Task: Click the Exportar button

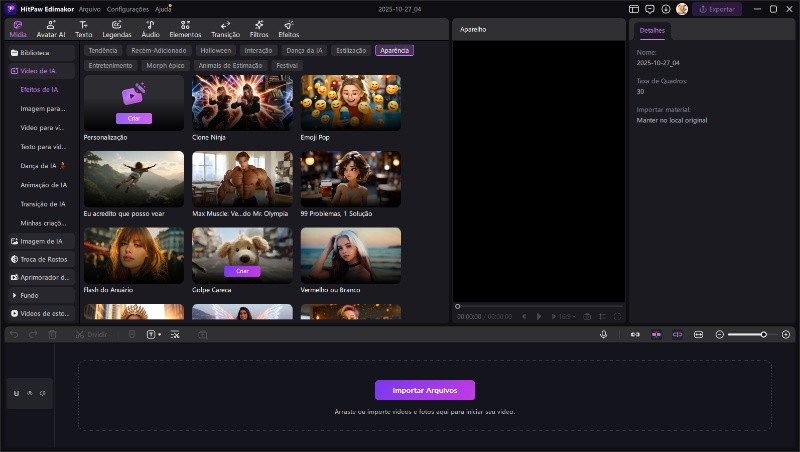Action: coord(717,9)
